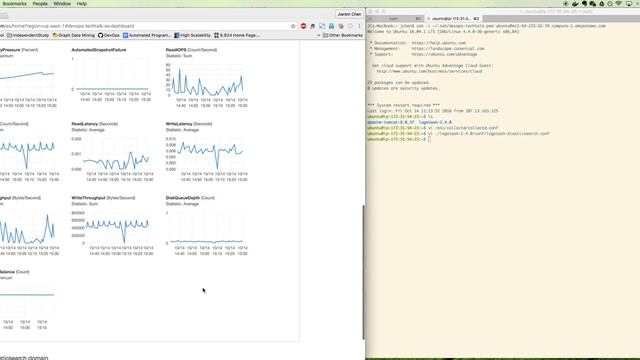The image size is (640, 360).
Task: Open the Wi-Fi status menu
Action: [x=618, y=4]
